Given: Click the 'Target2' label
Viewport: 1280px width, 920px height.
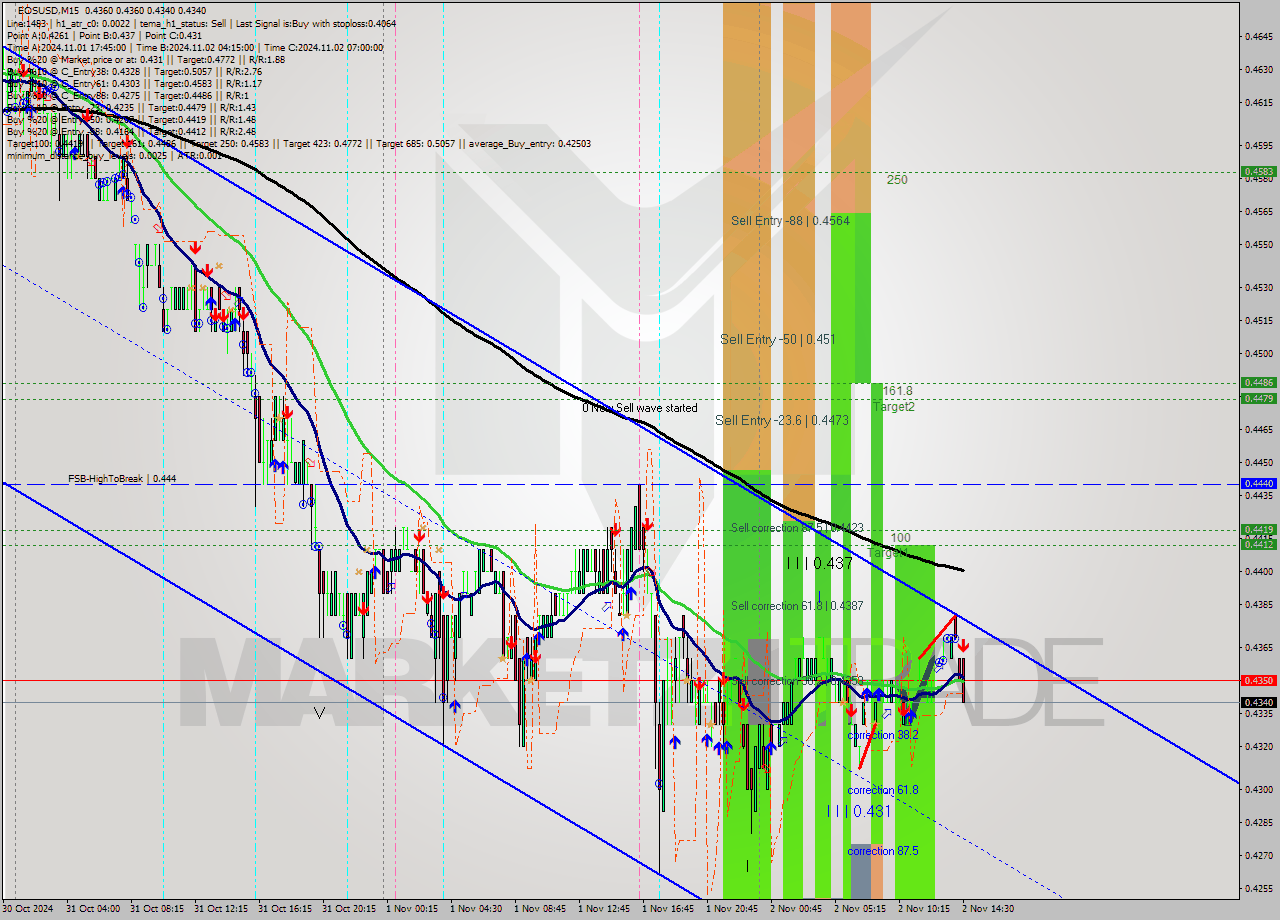Looking at the screenshot, I should click(893, 407).
